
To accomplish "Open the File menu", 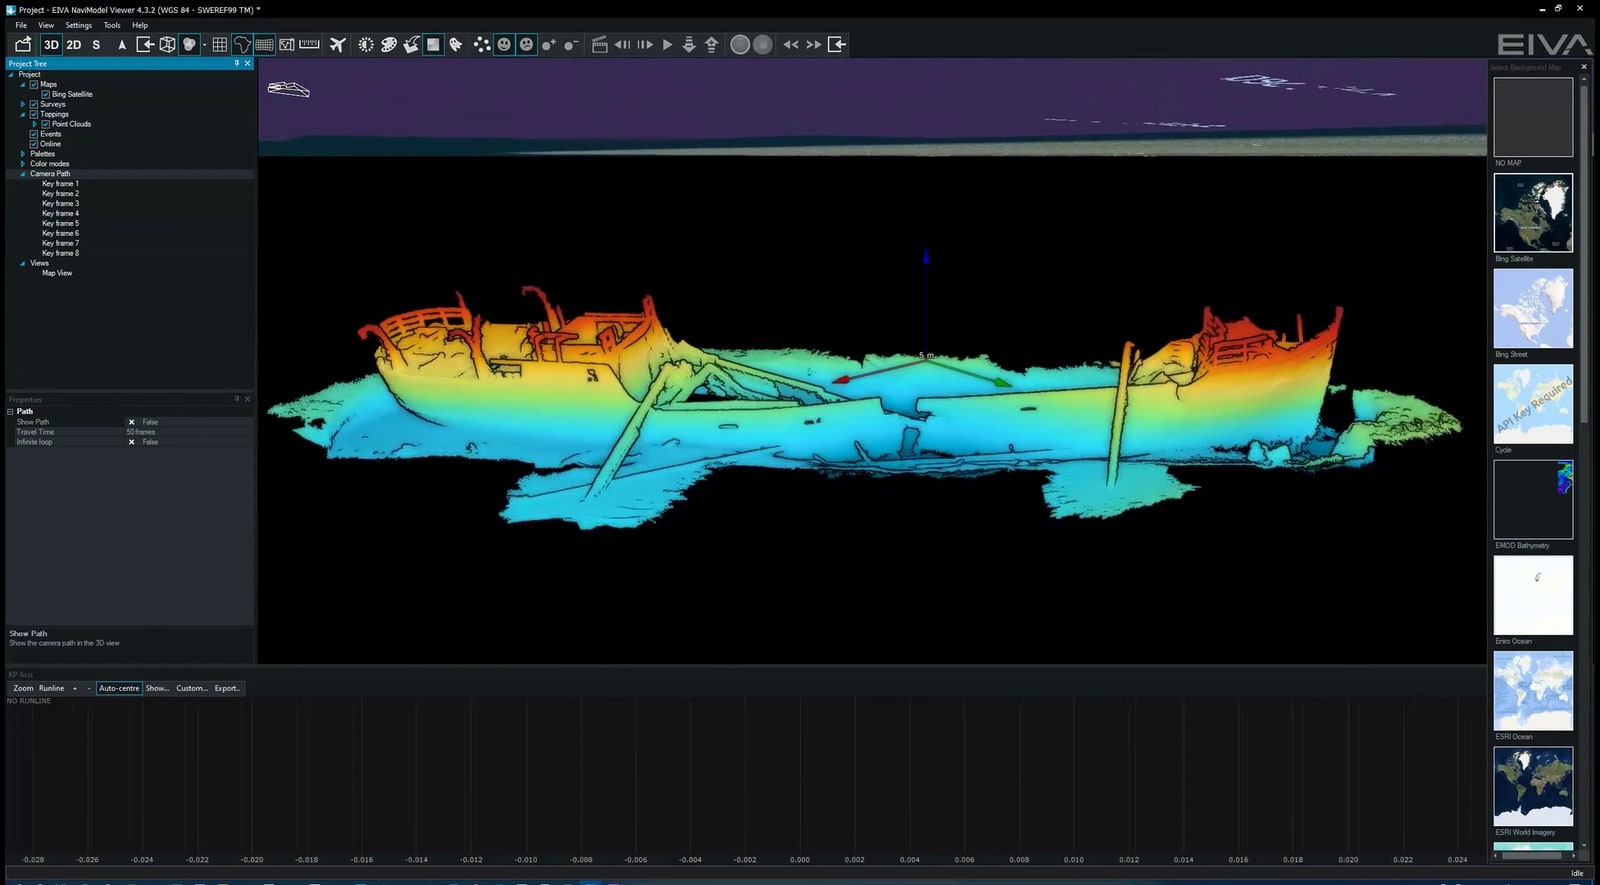I will point(21,25).
